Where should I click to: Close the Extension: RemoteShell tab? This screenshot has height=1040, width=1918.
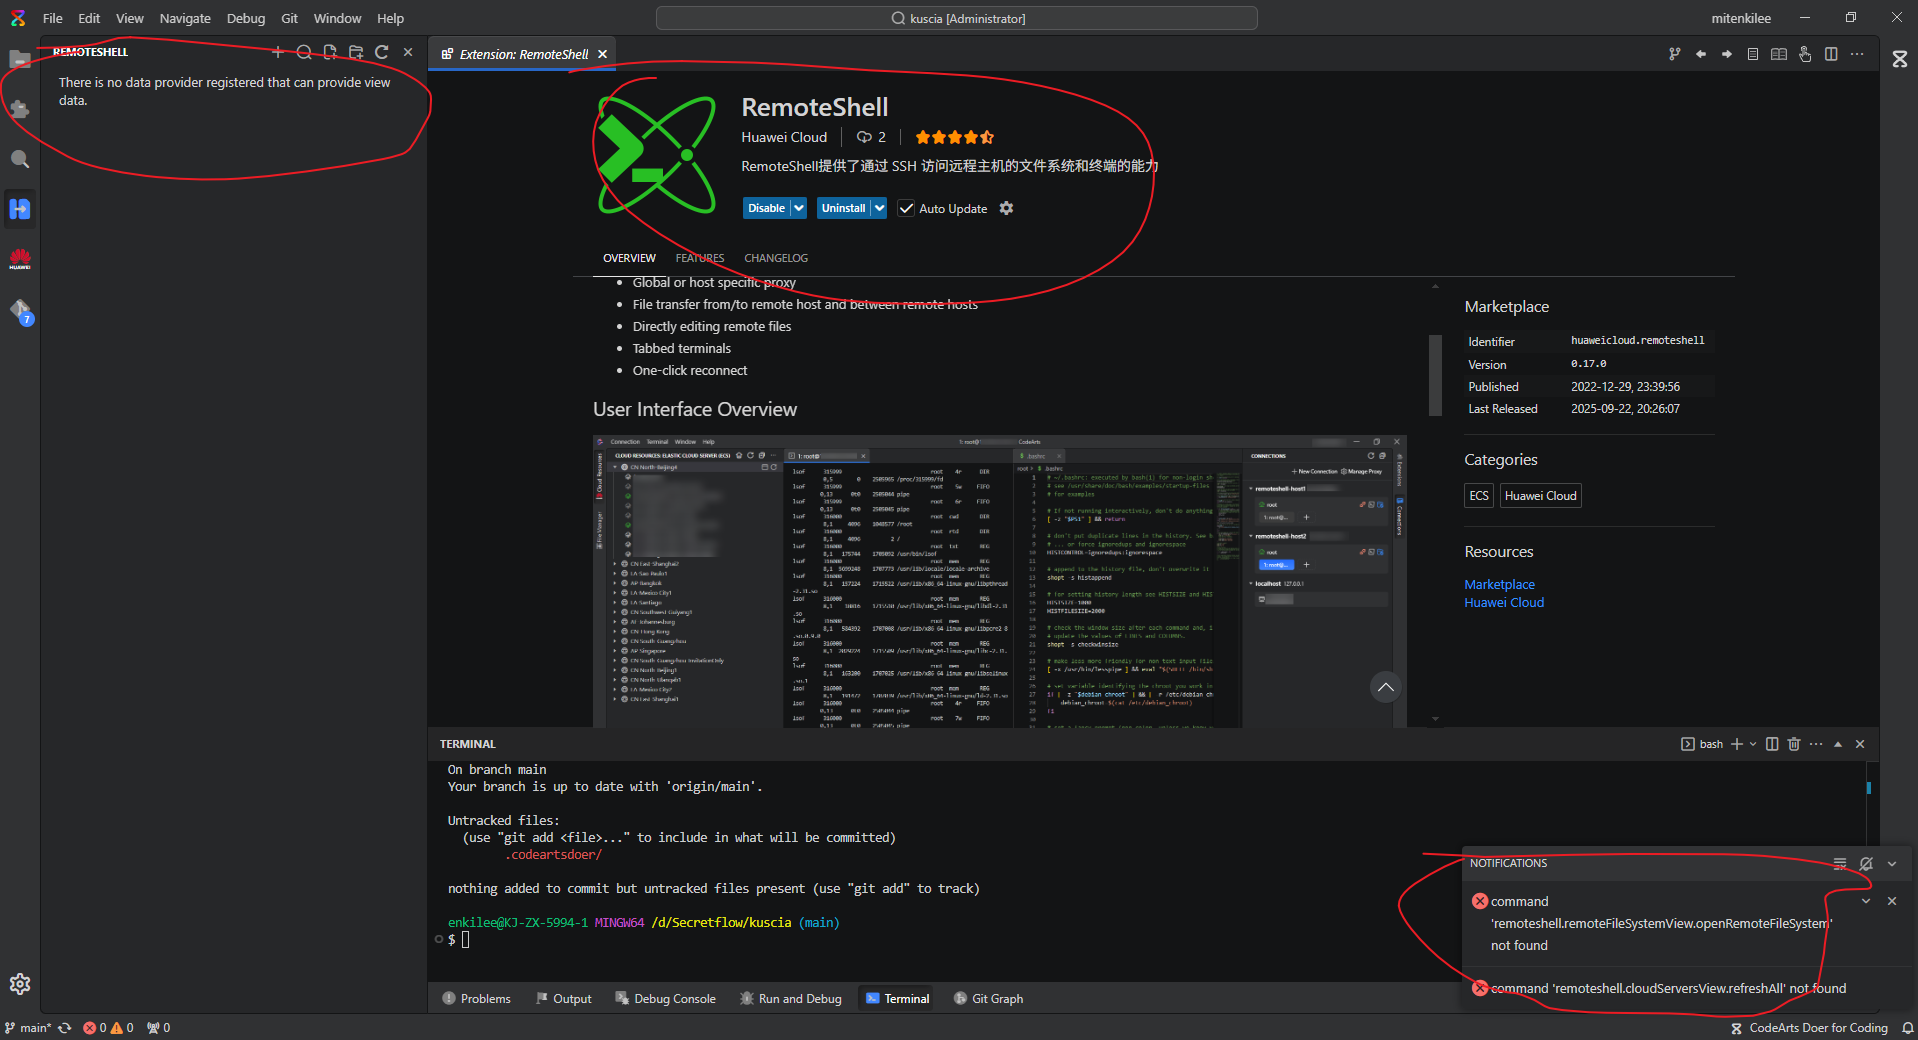coord(602,54)
